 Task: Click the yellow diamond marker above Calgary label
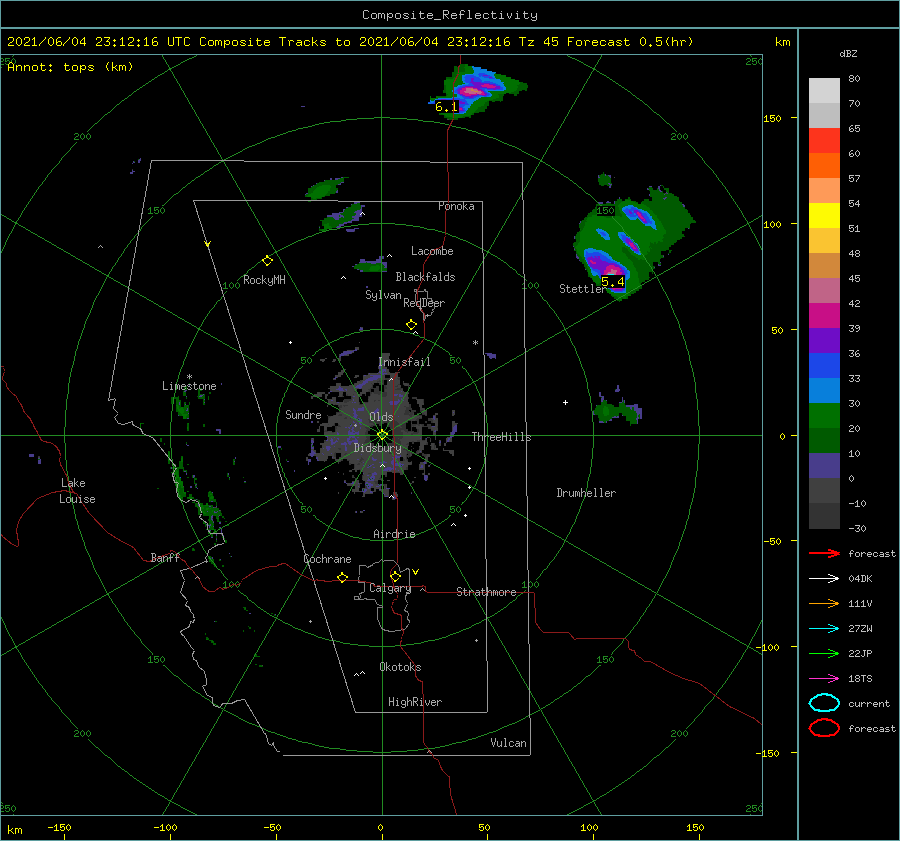coord(395,576)
